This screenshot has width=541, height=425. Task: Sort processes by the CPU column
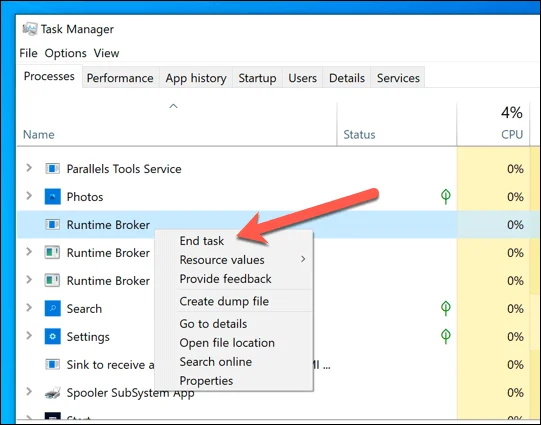pos(493,123)
